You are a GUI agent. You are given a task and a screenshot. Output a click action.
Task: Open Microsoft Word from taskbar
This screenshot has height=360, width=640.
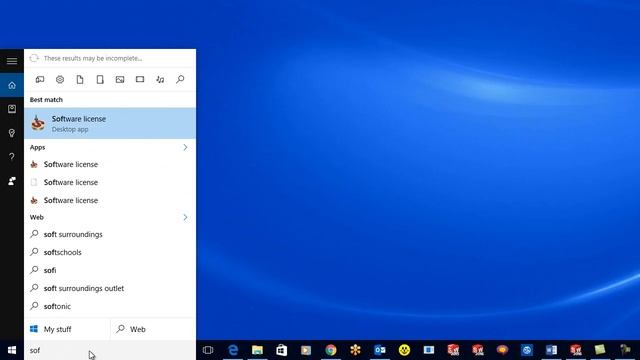click(x=551, y=350)
